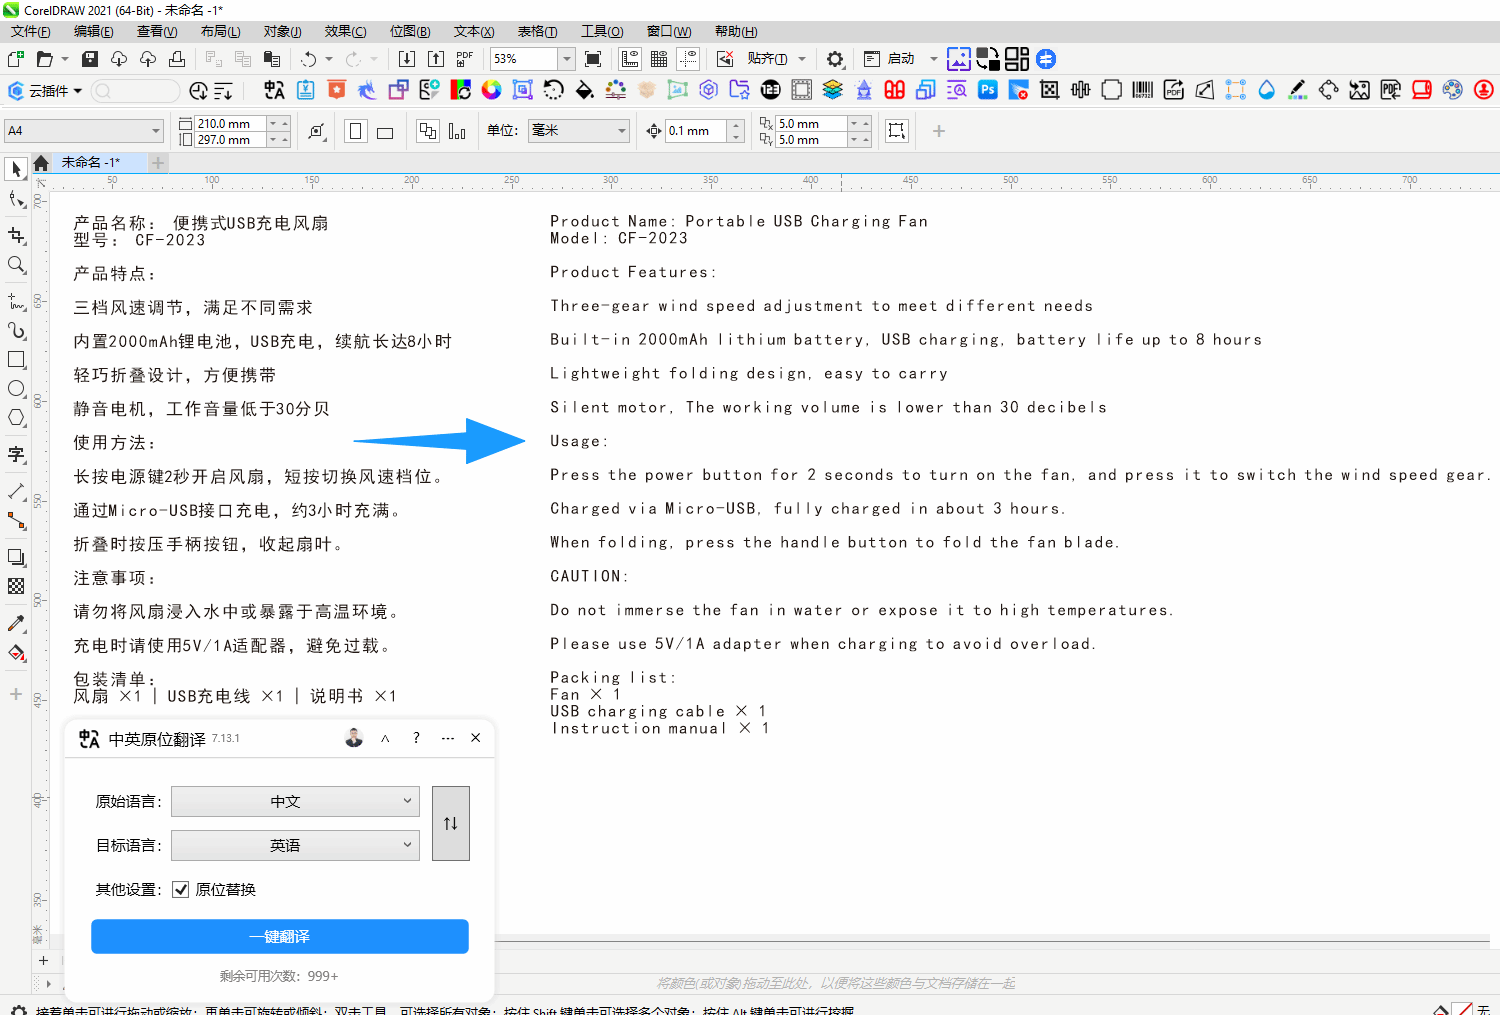Select the Transparency checkerboard tool
This screenshot has width=1500, height=1015.
[x=16, y=586]
